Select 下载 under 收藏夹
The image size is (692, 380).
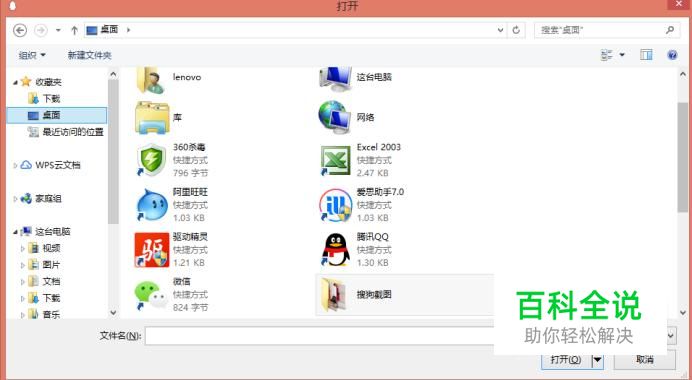(x=51, y=98)
